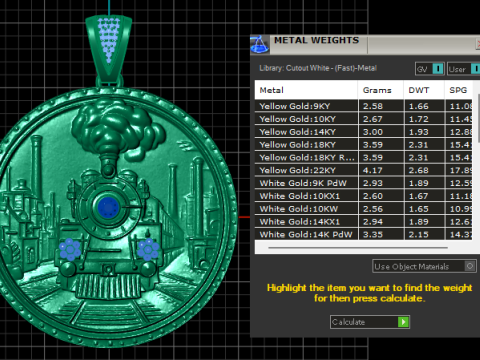Select the Yellow Gold:18KY R... row
The image size is (480, 360).
(363, 157)
